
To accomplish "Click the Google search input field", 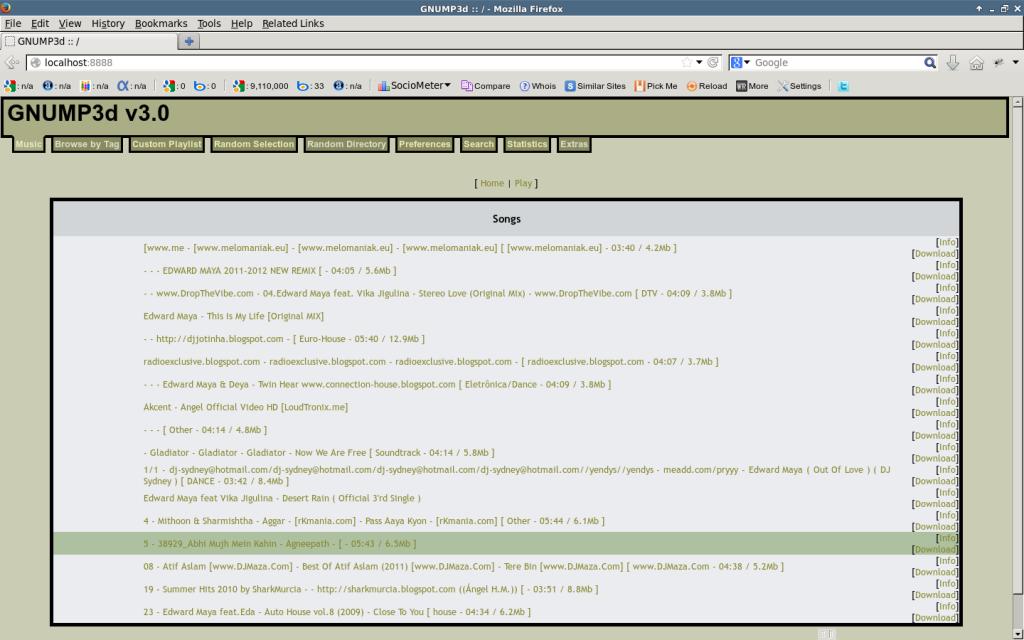I will tap(837, 63).
